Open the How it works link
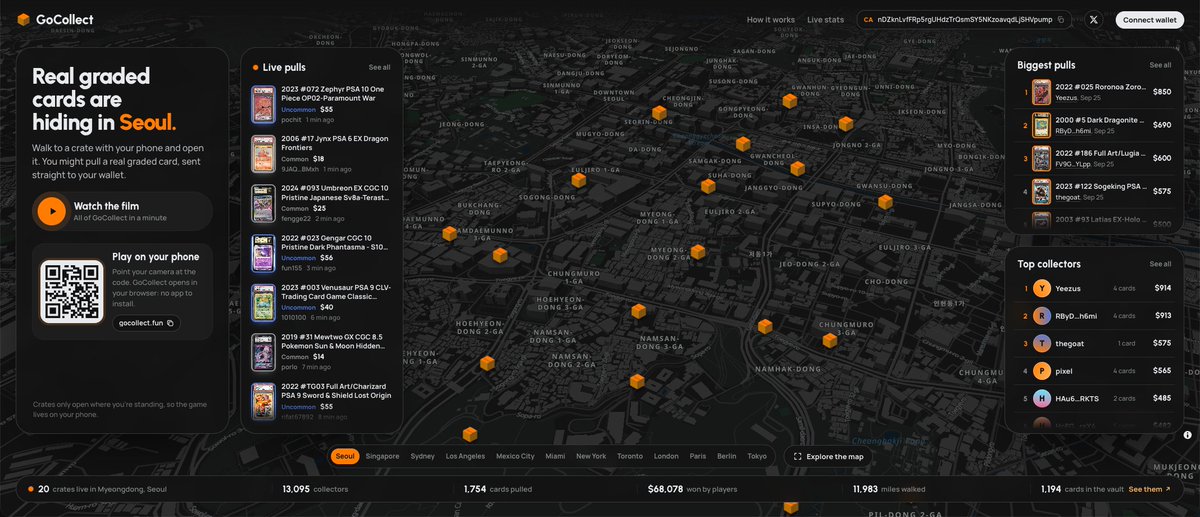The height and width of the screenshot is (517, 1200). 771,20
